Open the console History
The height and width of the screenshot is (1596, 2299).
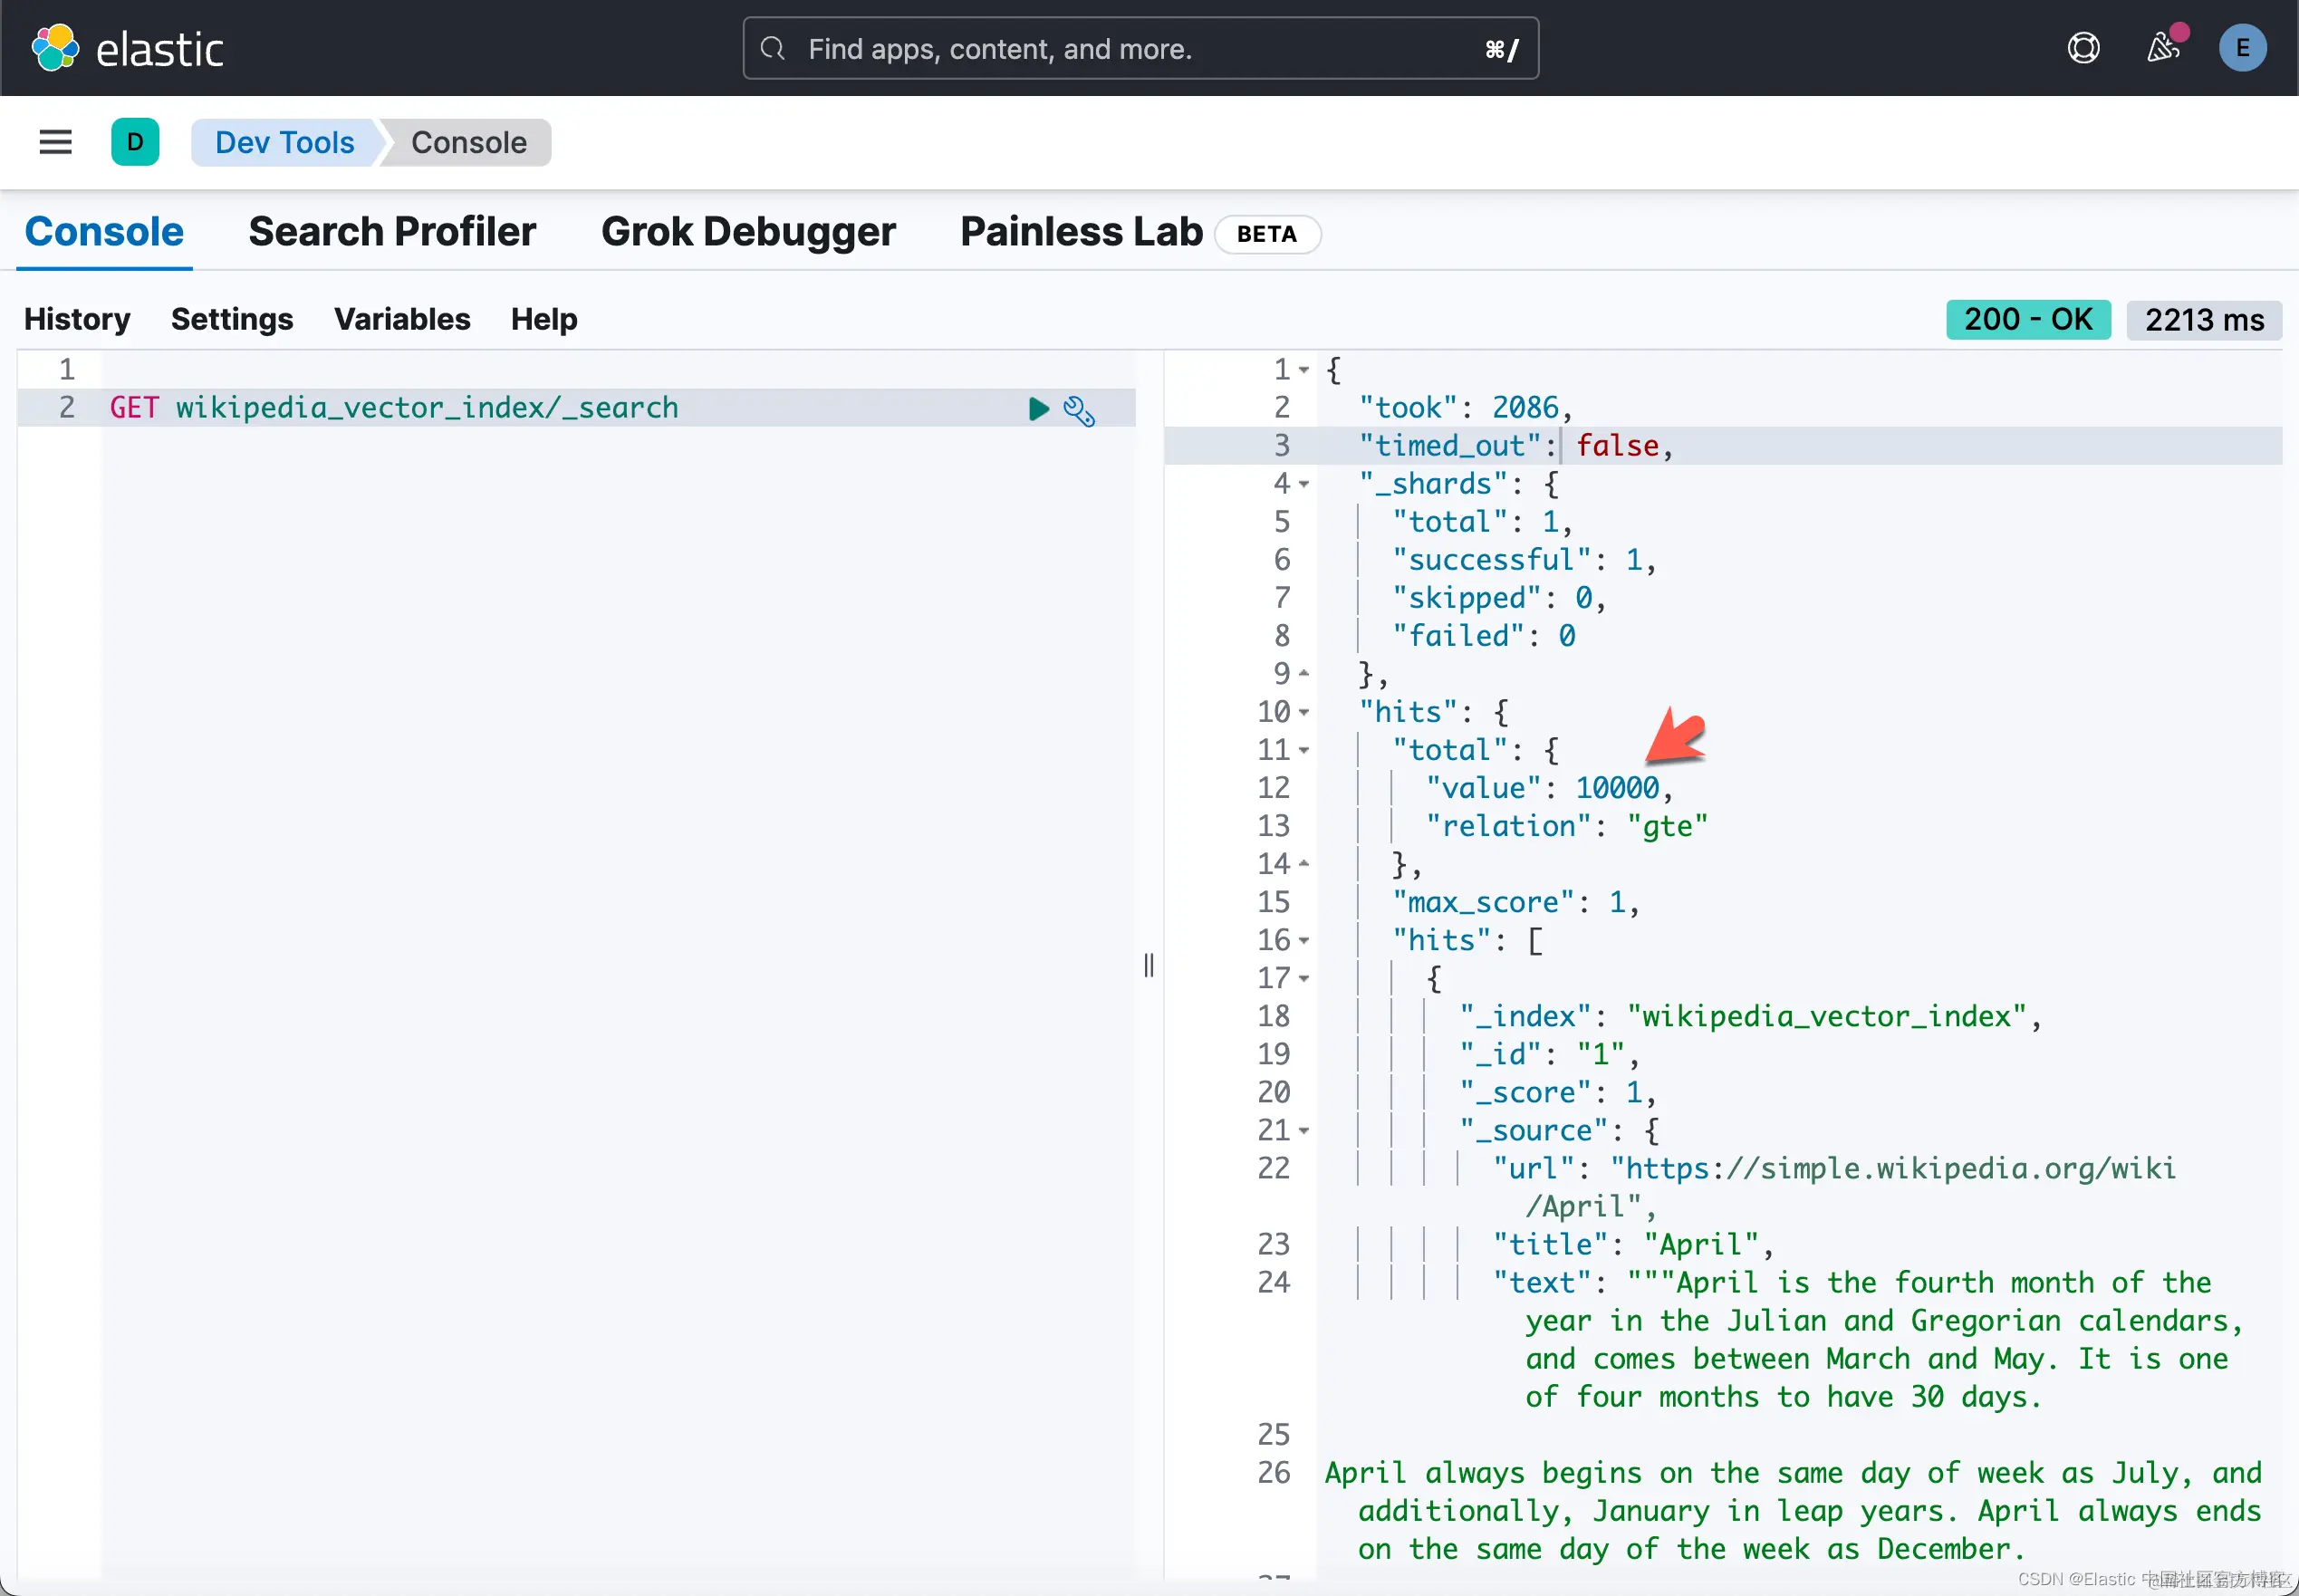pos(77,319)
